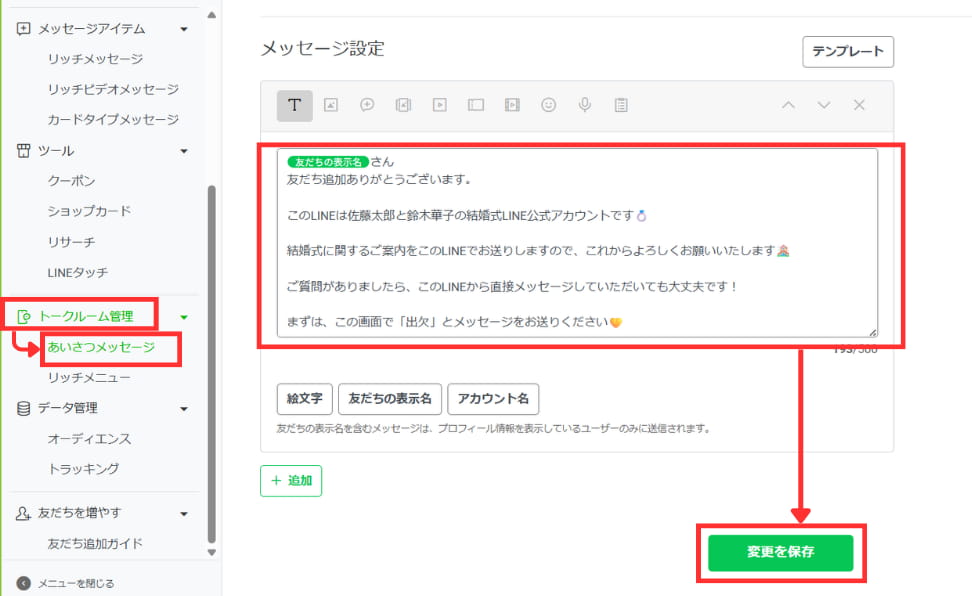Collapse the 友だちを増やす section arrow

pyautogui.click(x=184, y=514)
